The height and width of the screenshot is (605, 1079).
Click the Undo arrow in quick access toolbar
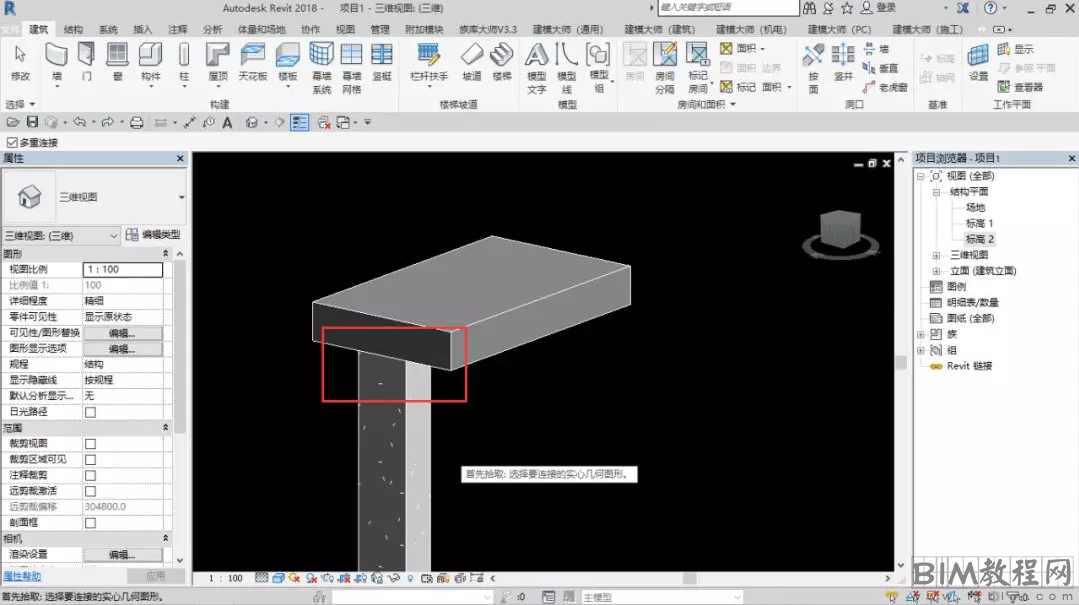80,122
